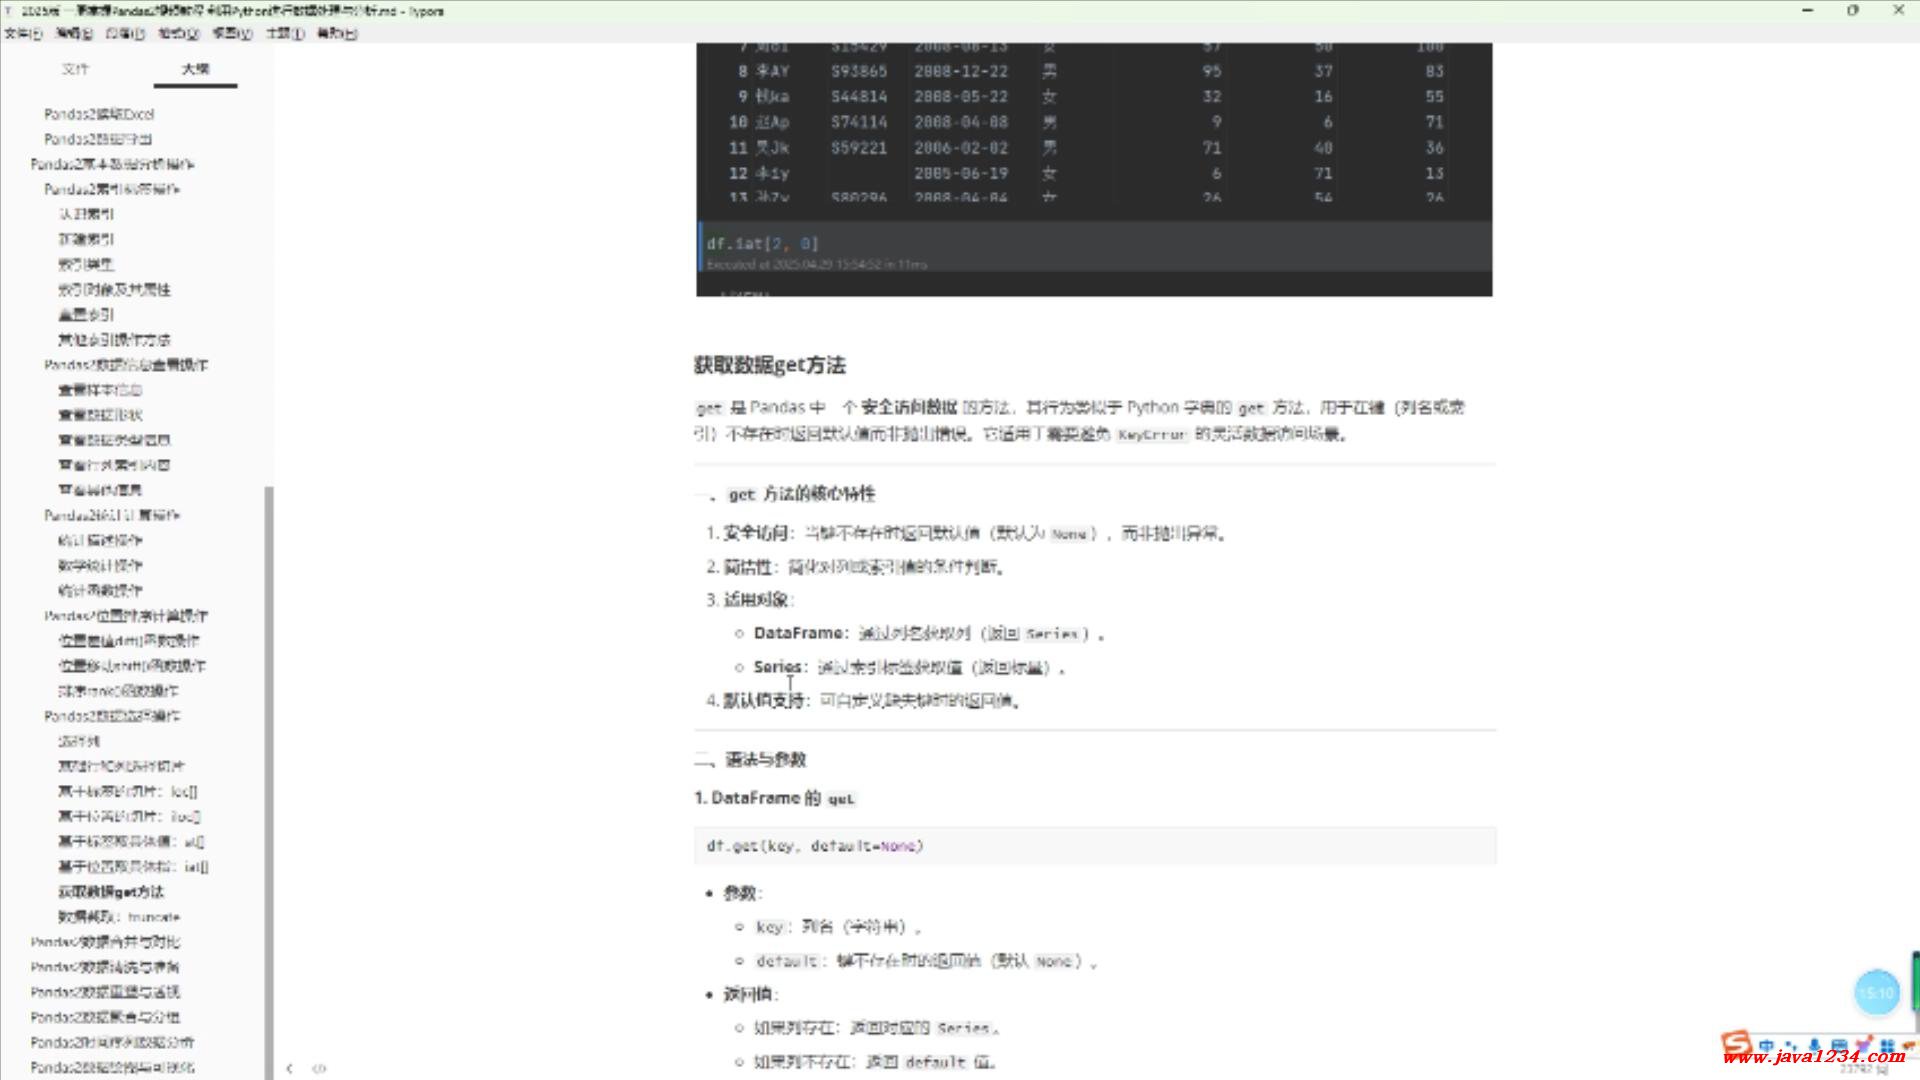Go to 数据截取: truncate outline item
1920x1080 pixels.
pos(118,917)
